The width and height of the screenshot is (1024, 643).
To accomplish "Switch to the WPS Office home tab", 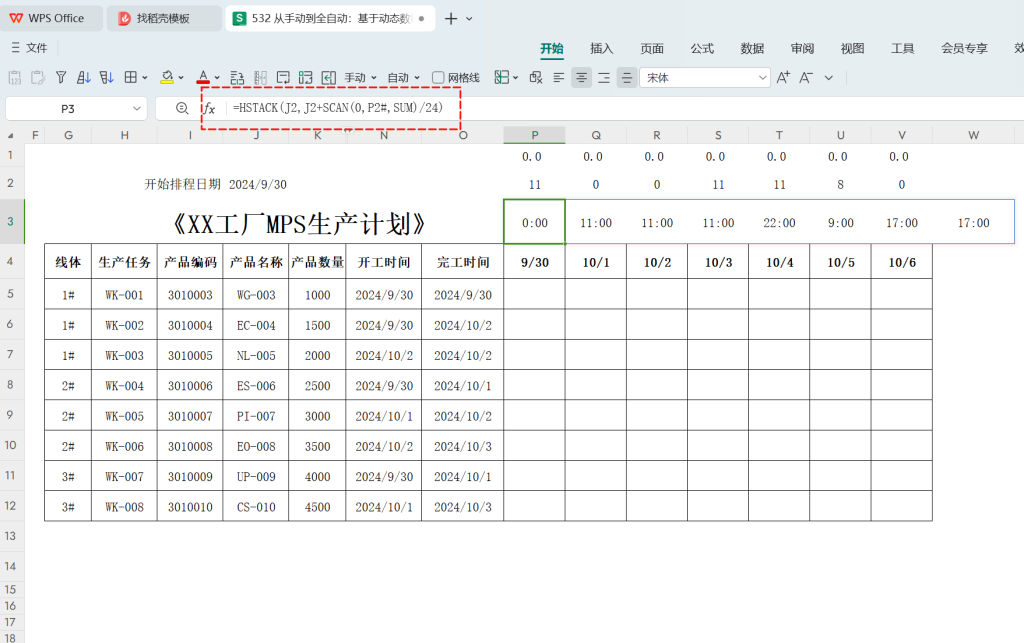I will point(51,18).
